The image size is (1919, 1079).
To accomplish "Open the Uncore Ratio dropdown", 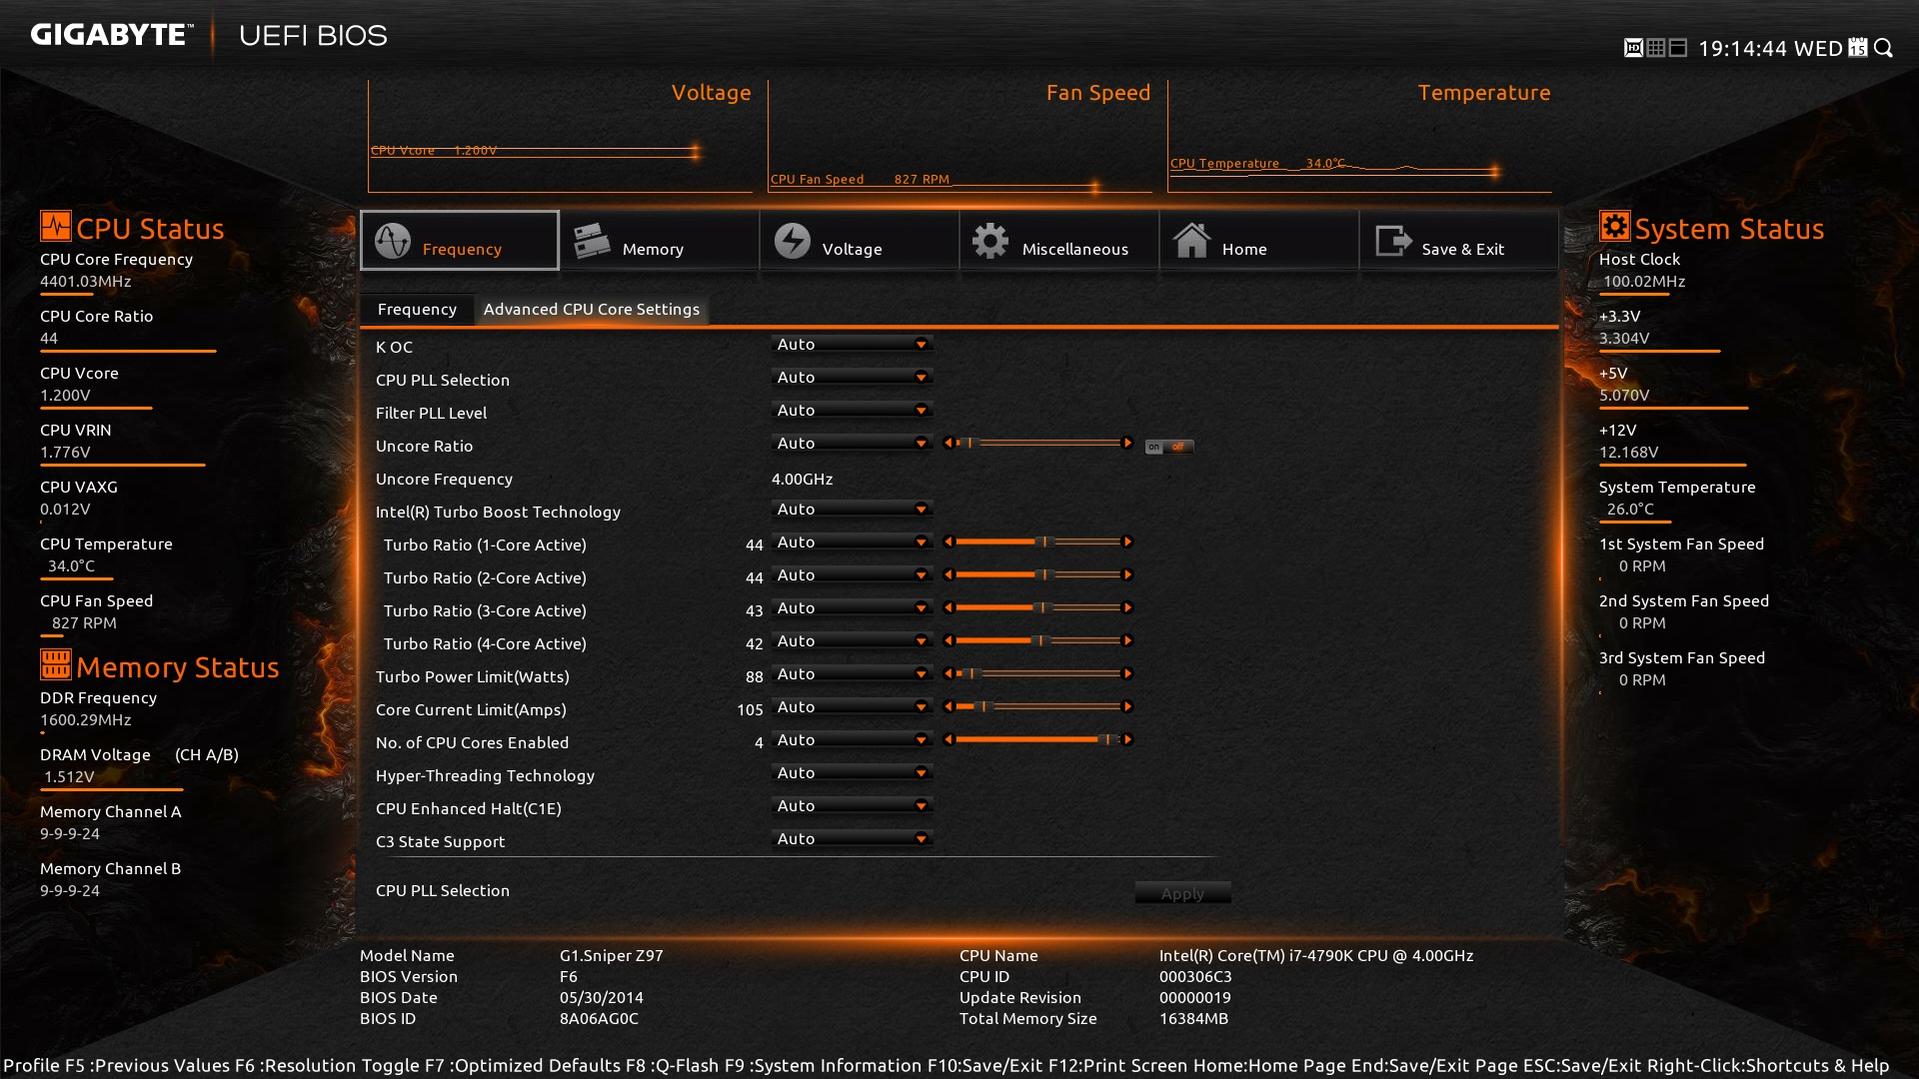I will click(x=852, y=443).
